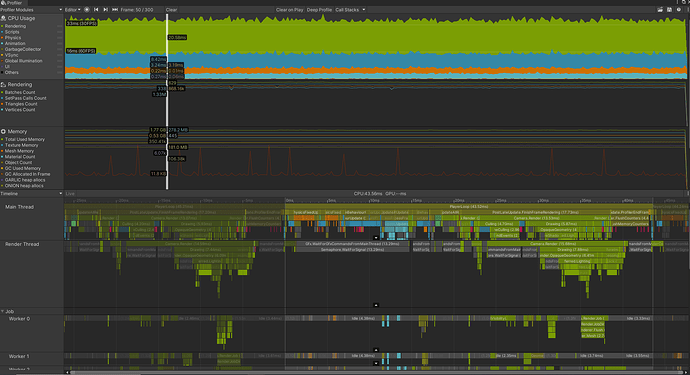The height and width of the screenshot is (375, 690).
Task: Click the save profiler data icon
Action: coord(669,10)
